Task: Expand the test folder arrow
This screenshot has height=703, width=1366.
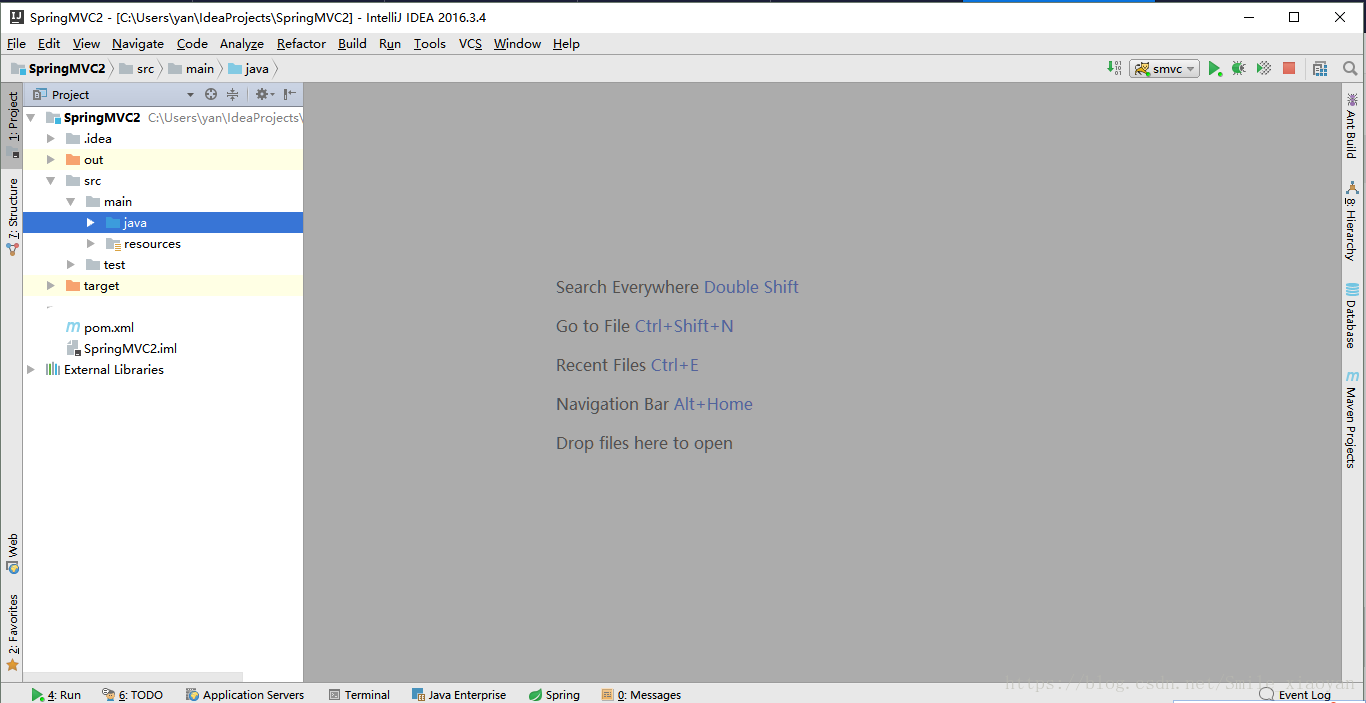Action: point(71,265)
